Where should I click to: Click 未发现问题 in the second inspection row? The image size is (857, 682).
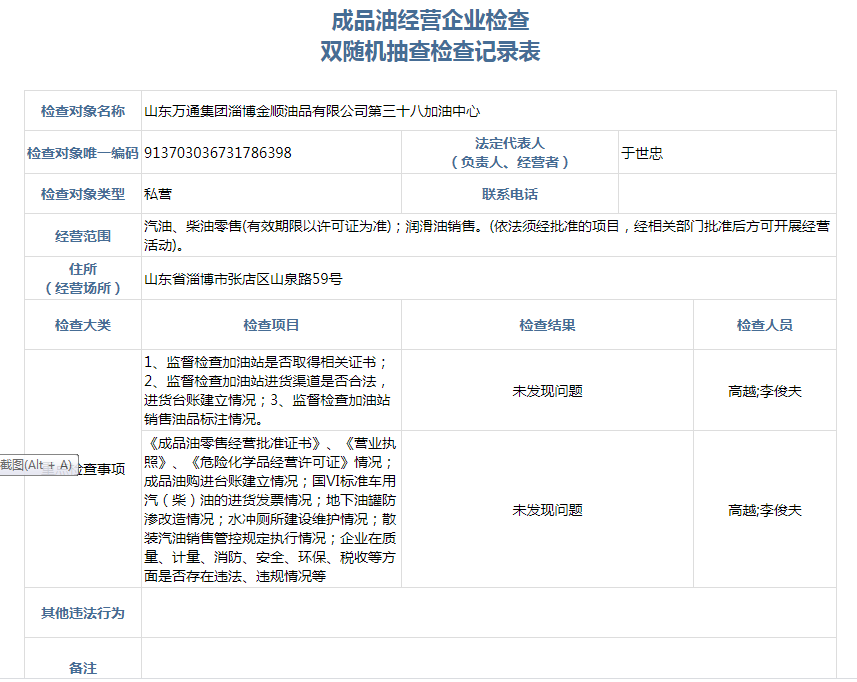(548, 510)
